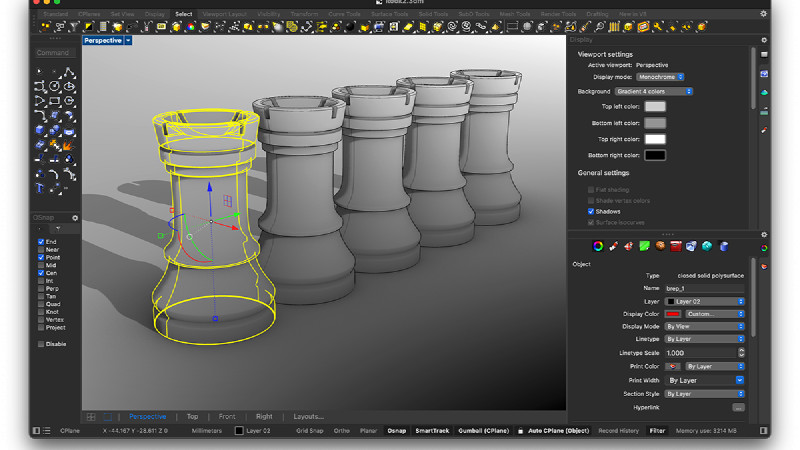This screenshot has height=450, width=800.
Task: Click the color wheel icon in Properties panel
Action: (x=598, y=245)
